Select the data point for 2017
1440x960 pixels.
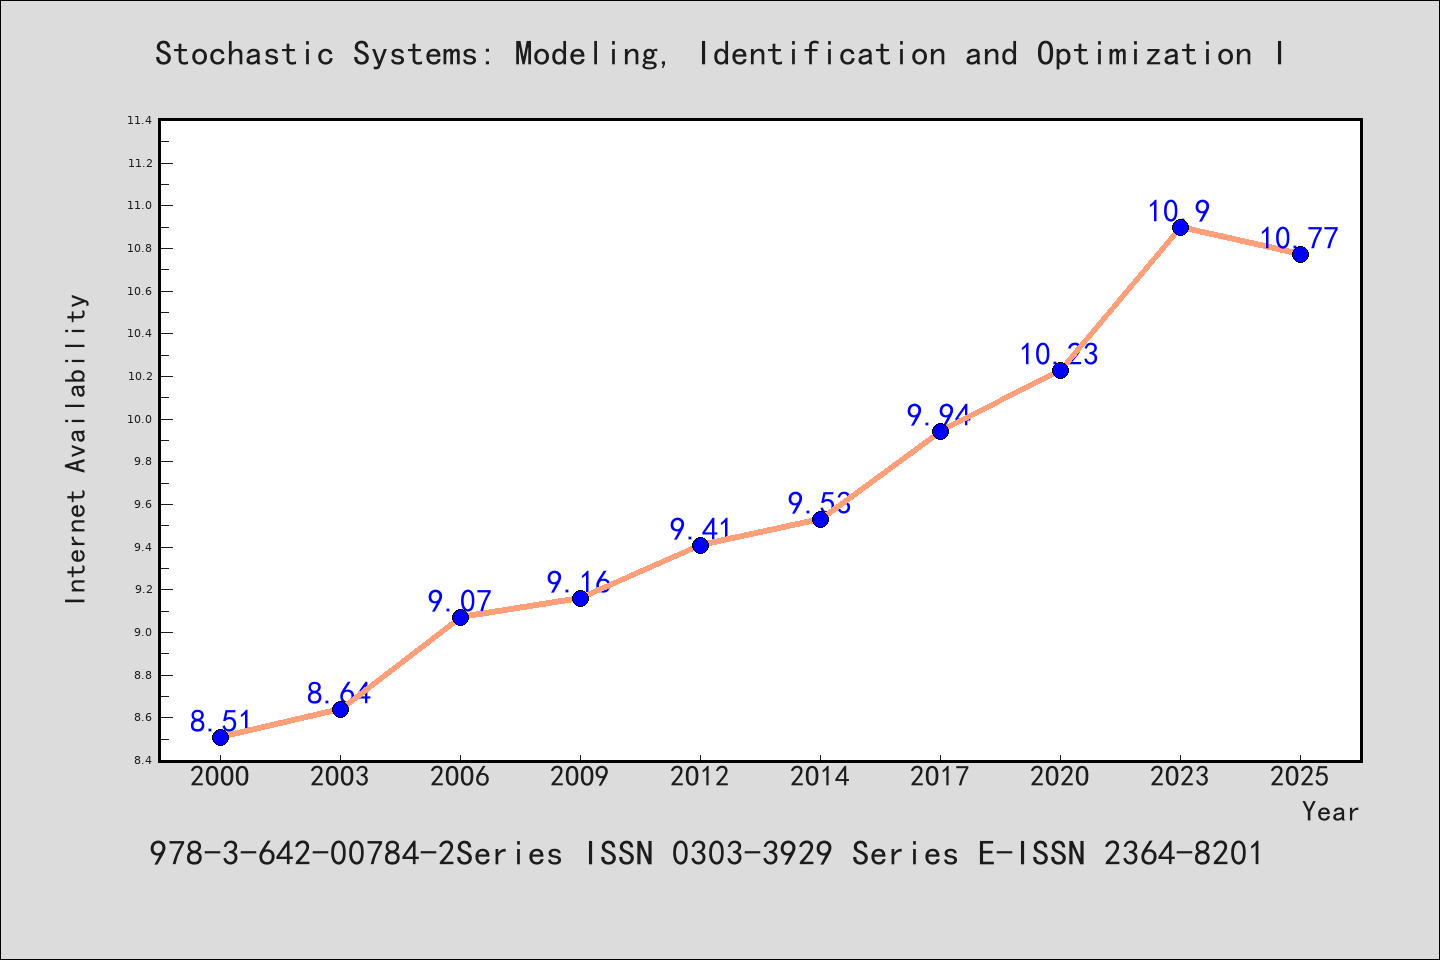940,431
